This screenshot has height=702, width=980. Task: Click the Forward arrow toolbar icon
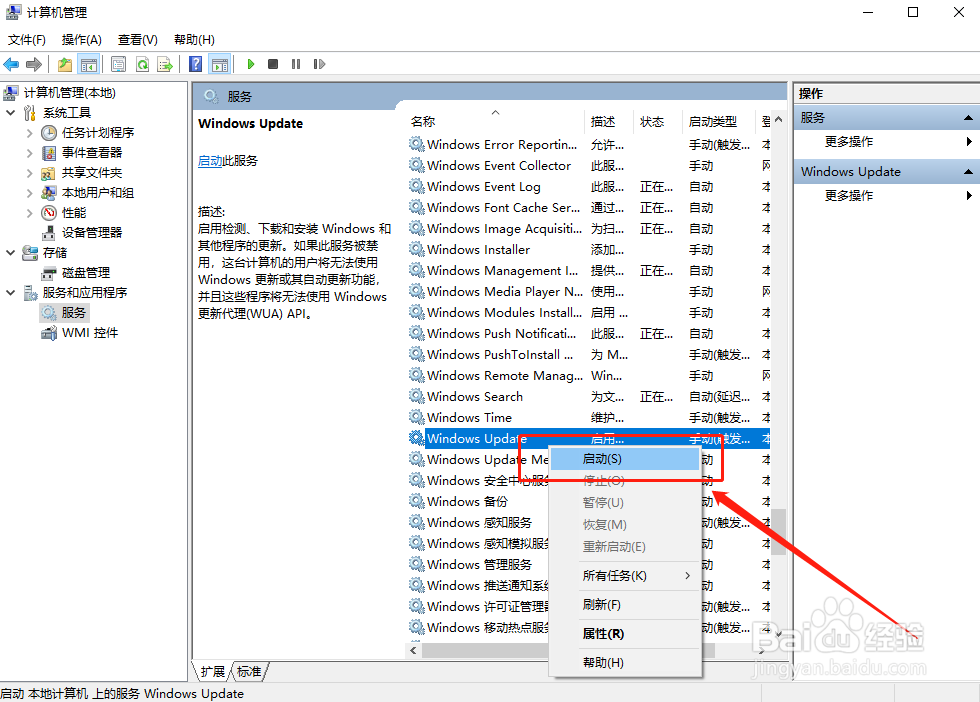click(x=34, y=64)
